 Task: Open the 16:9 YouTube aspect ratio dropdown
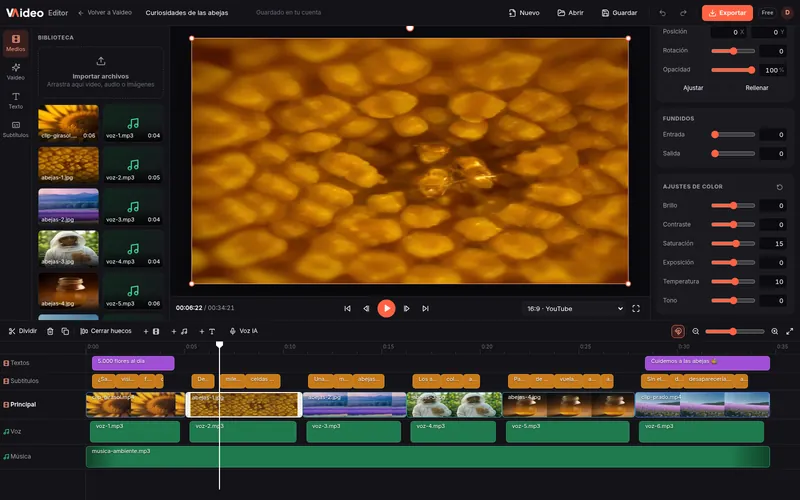(574, 309)
